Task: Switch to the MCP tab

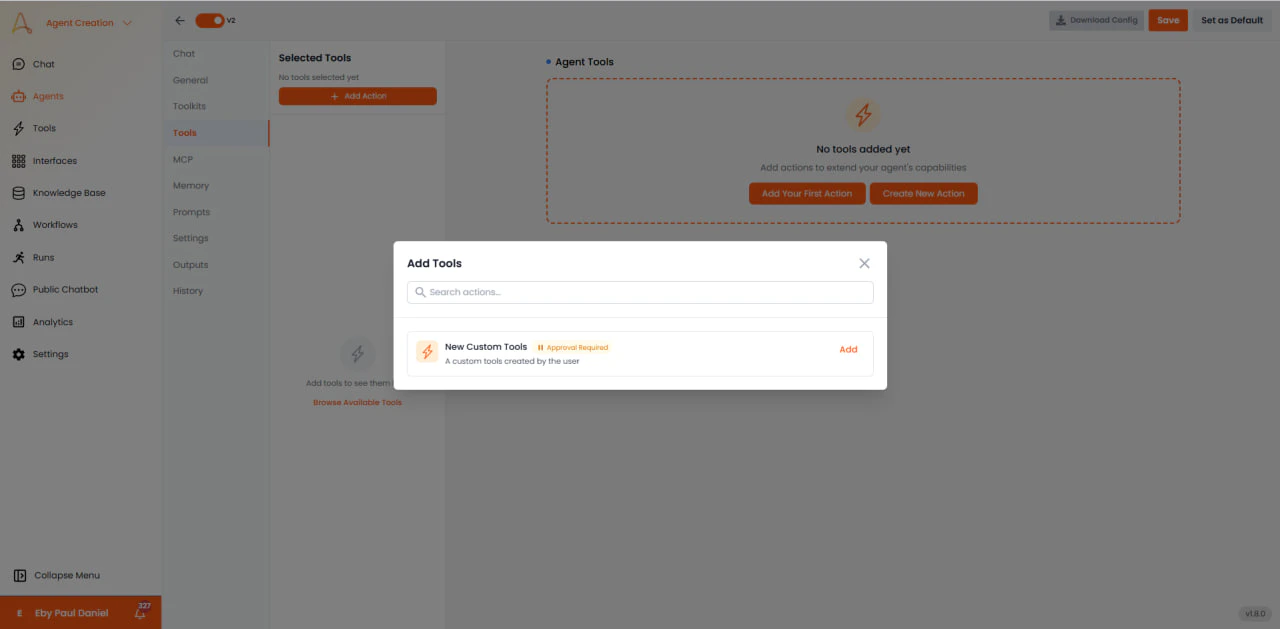Action: (185, 158)
